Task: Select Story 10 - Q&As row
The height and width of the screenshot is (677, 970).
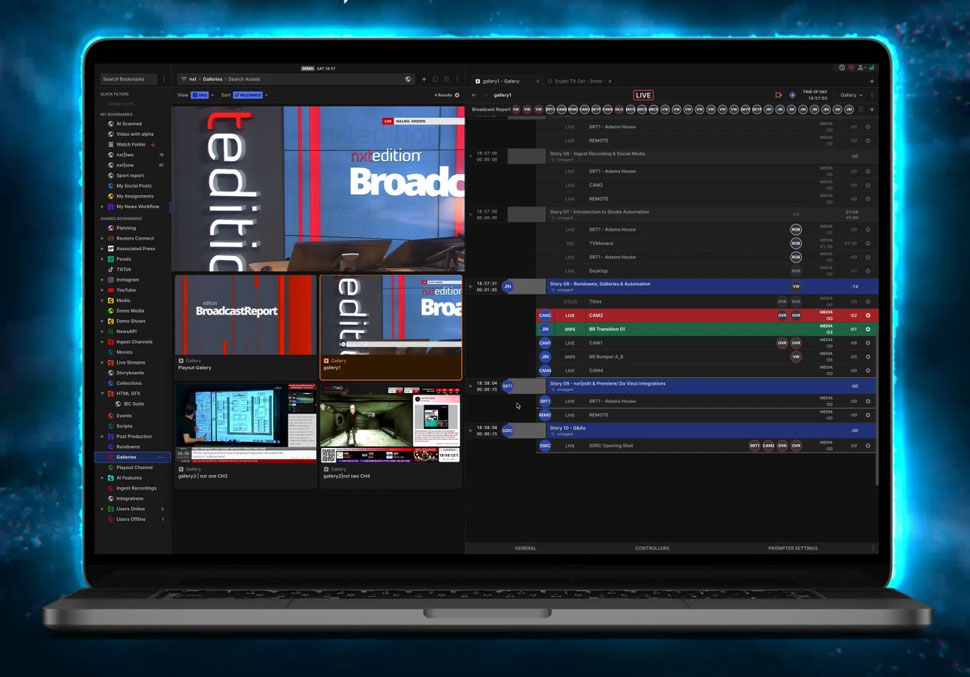Action: [x=711, y=430]
